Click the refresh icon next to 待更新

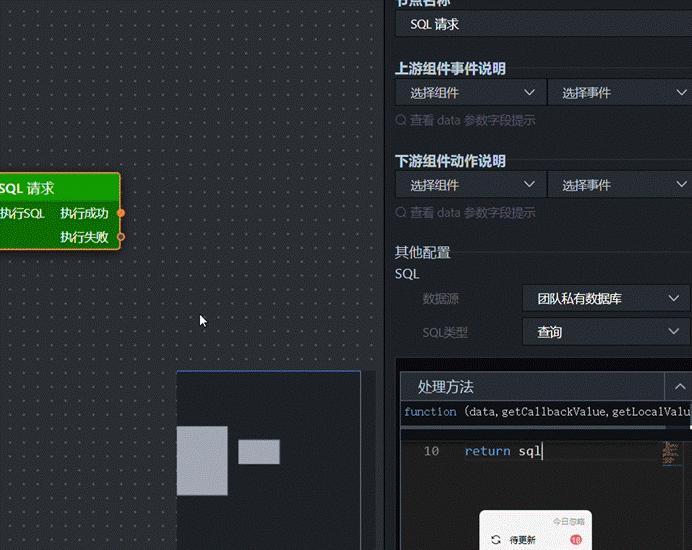[x=496, y=540]
